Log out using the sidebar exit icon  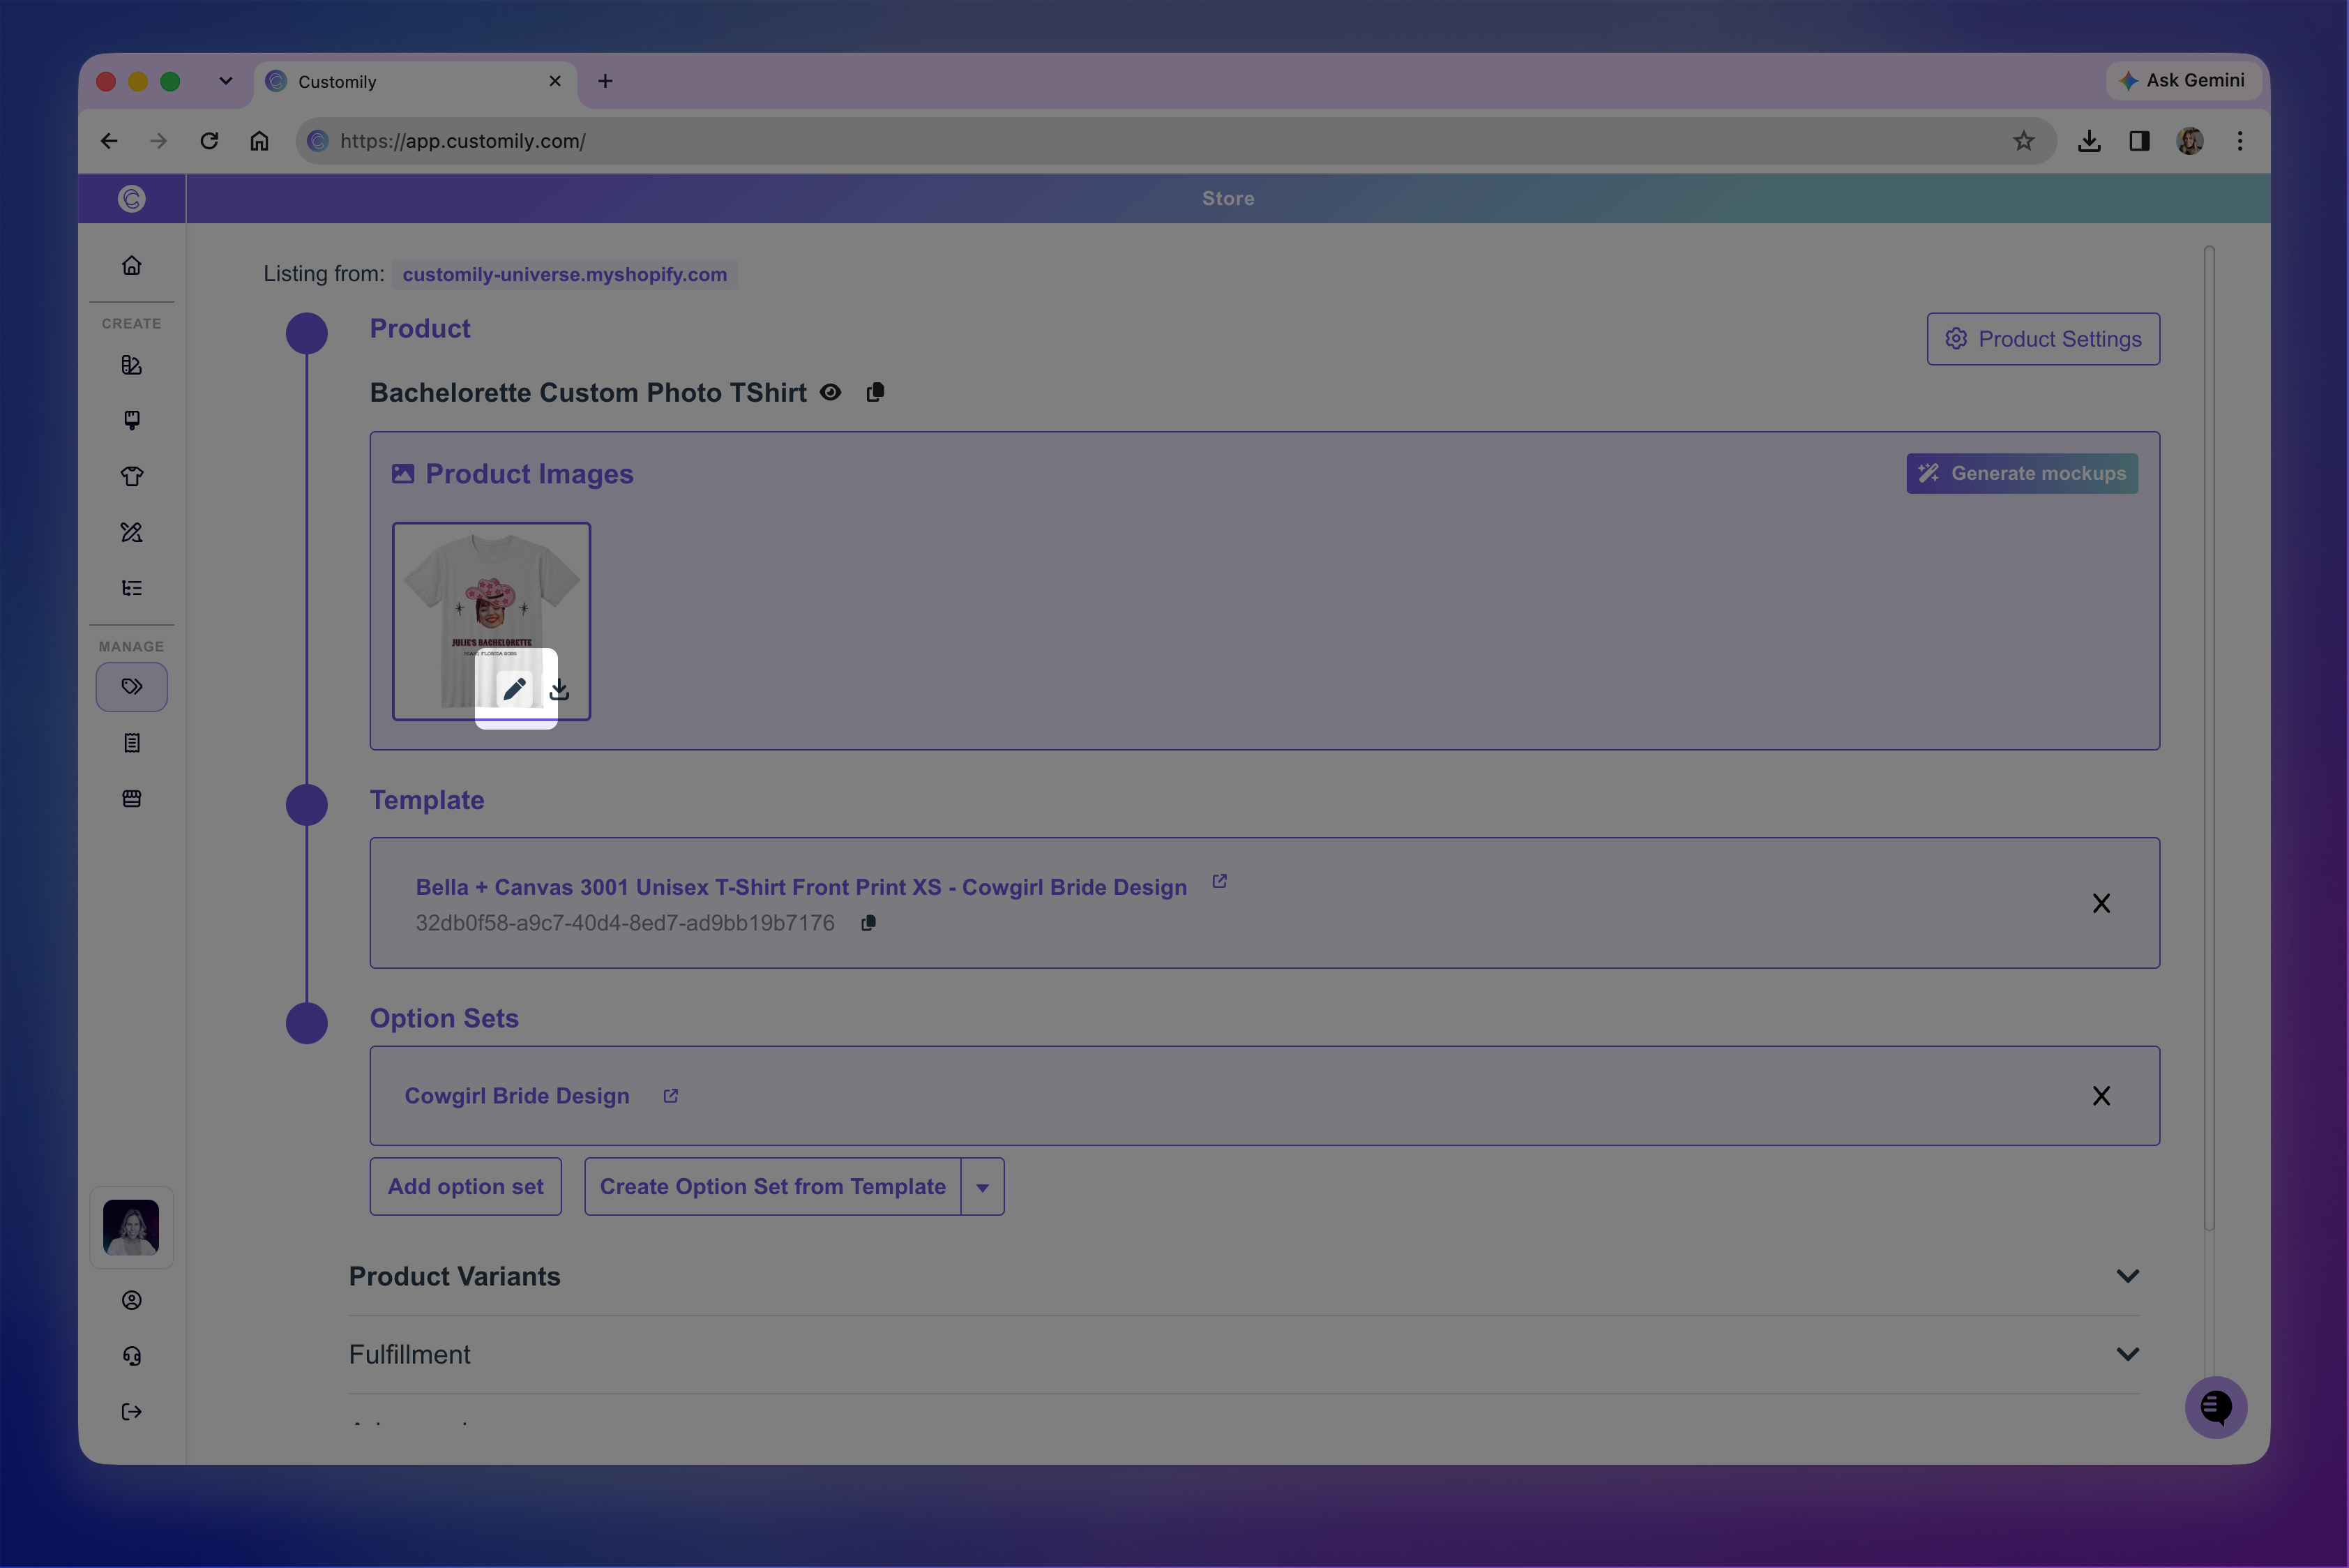(x=131, y=1412)
